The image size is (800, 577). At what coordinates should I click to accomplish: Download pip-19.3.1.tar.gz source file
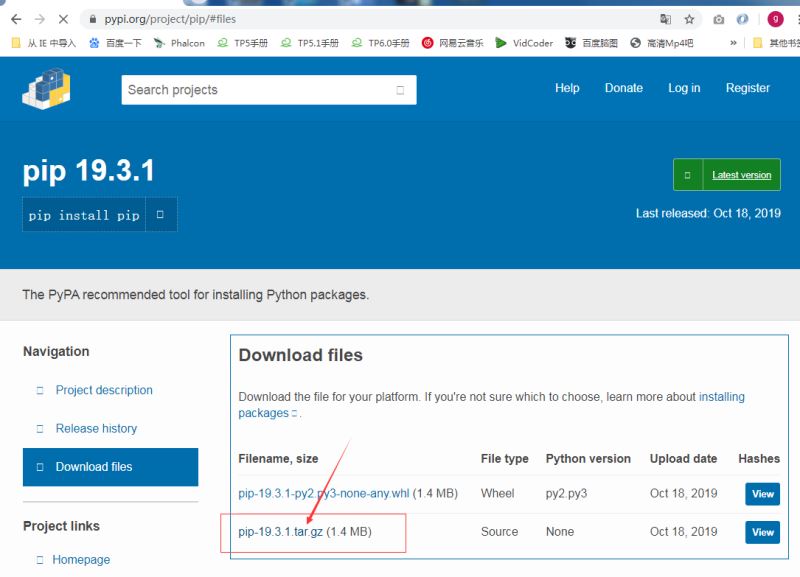(280, 532)
